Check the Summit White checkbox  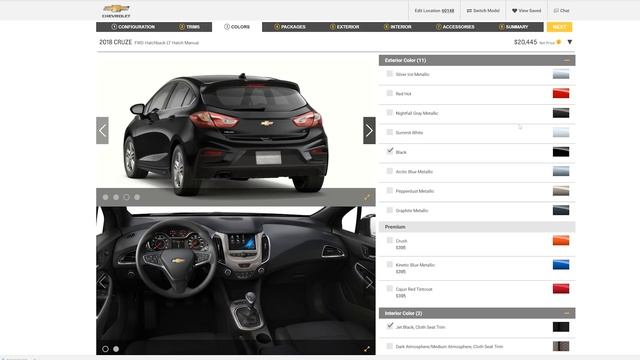coord(390,132)
